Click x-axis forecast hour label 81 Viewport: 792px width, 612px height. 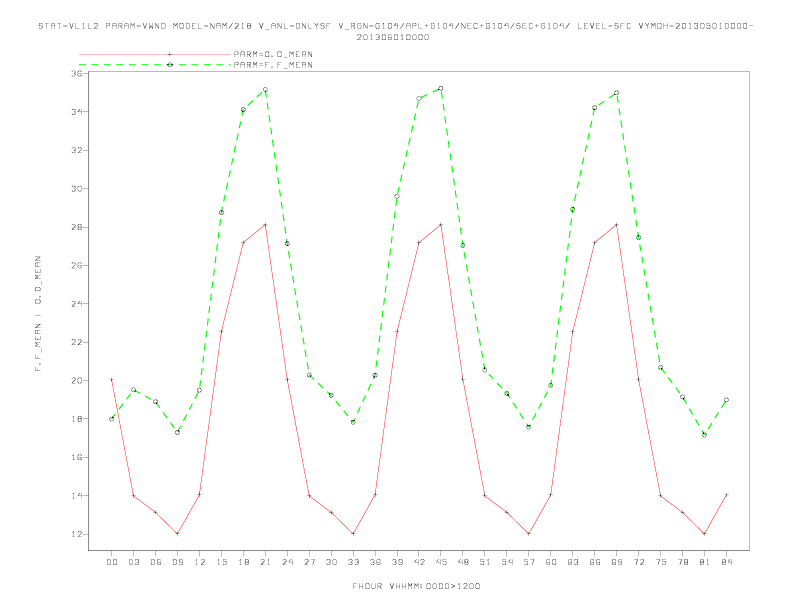pyautogui.click(x=705, y=562)
